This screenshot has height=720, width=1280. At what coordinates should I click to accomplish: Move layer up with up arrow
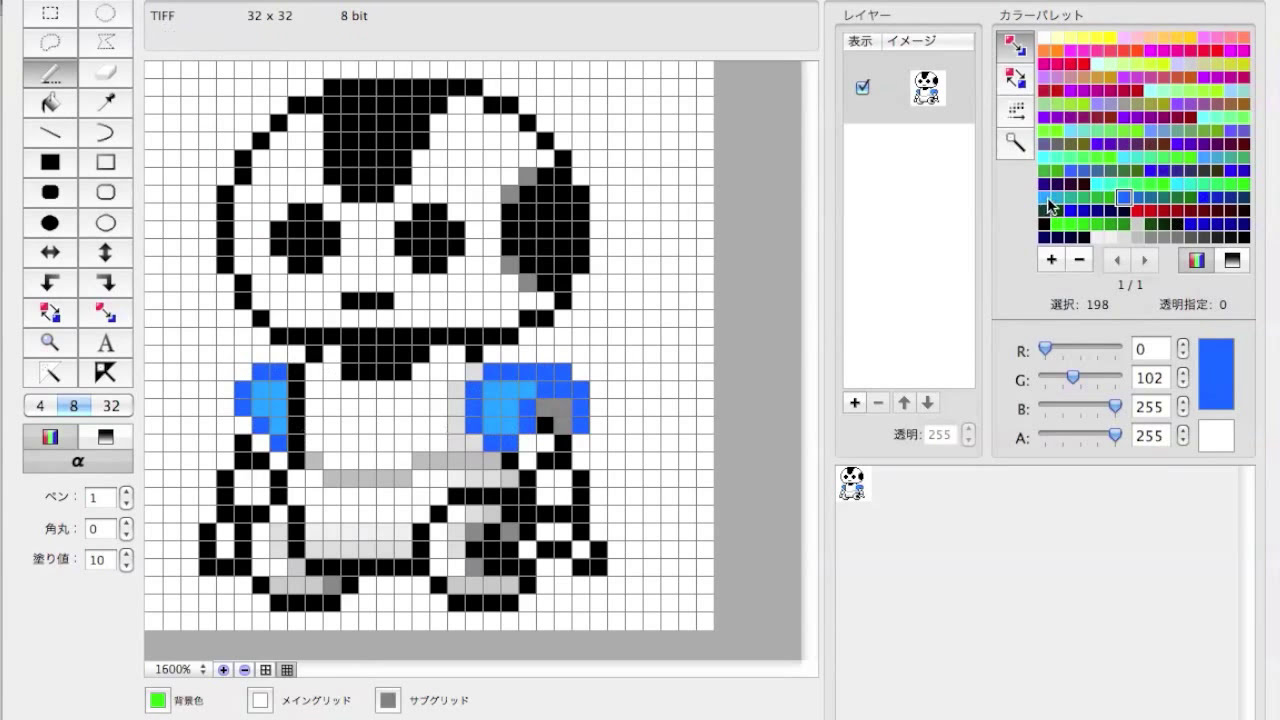click(904, 403)
